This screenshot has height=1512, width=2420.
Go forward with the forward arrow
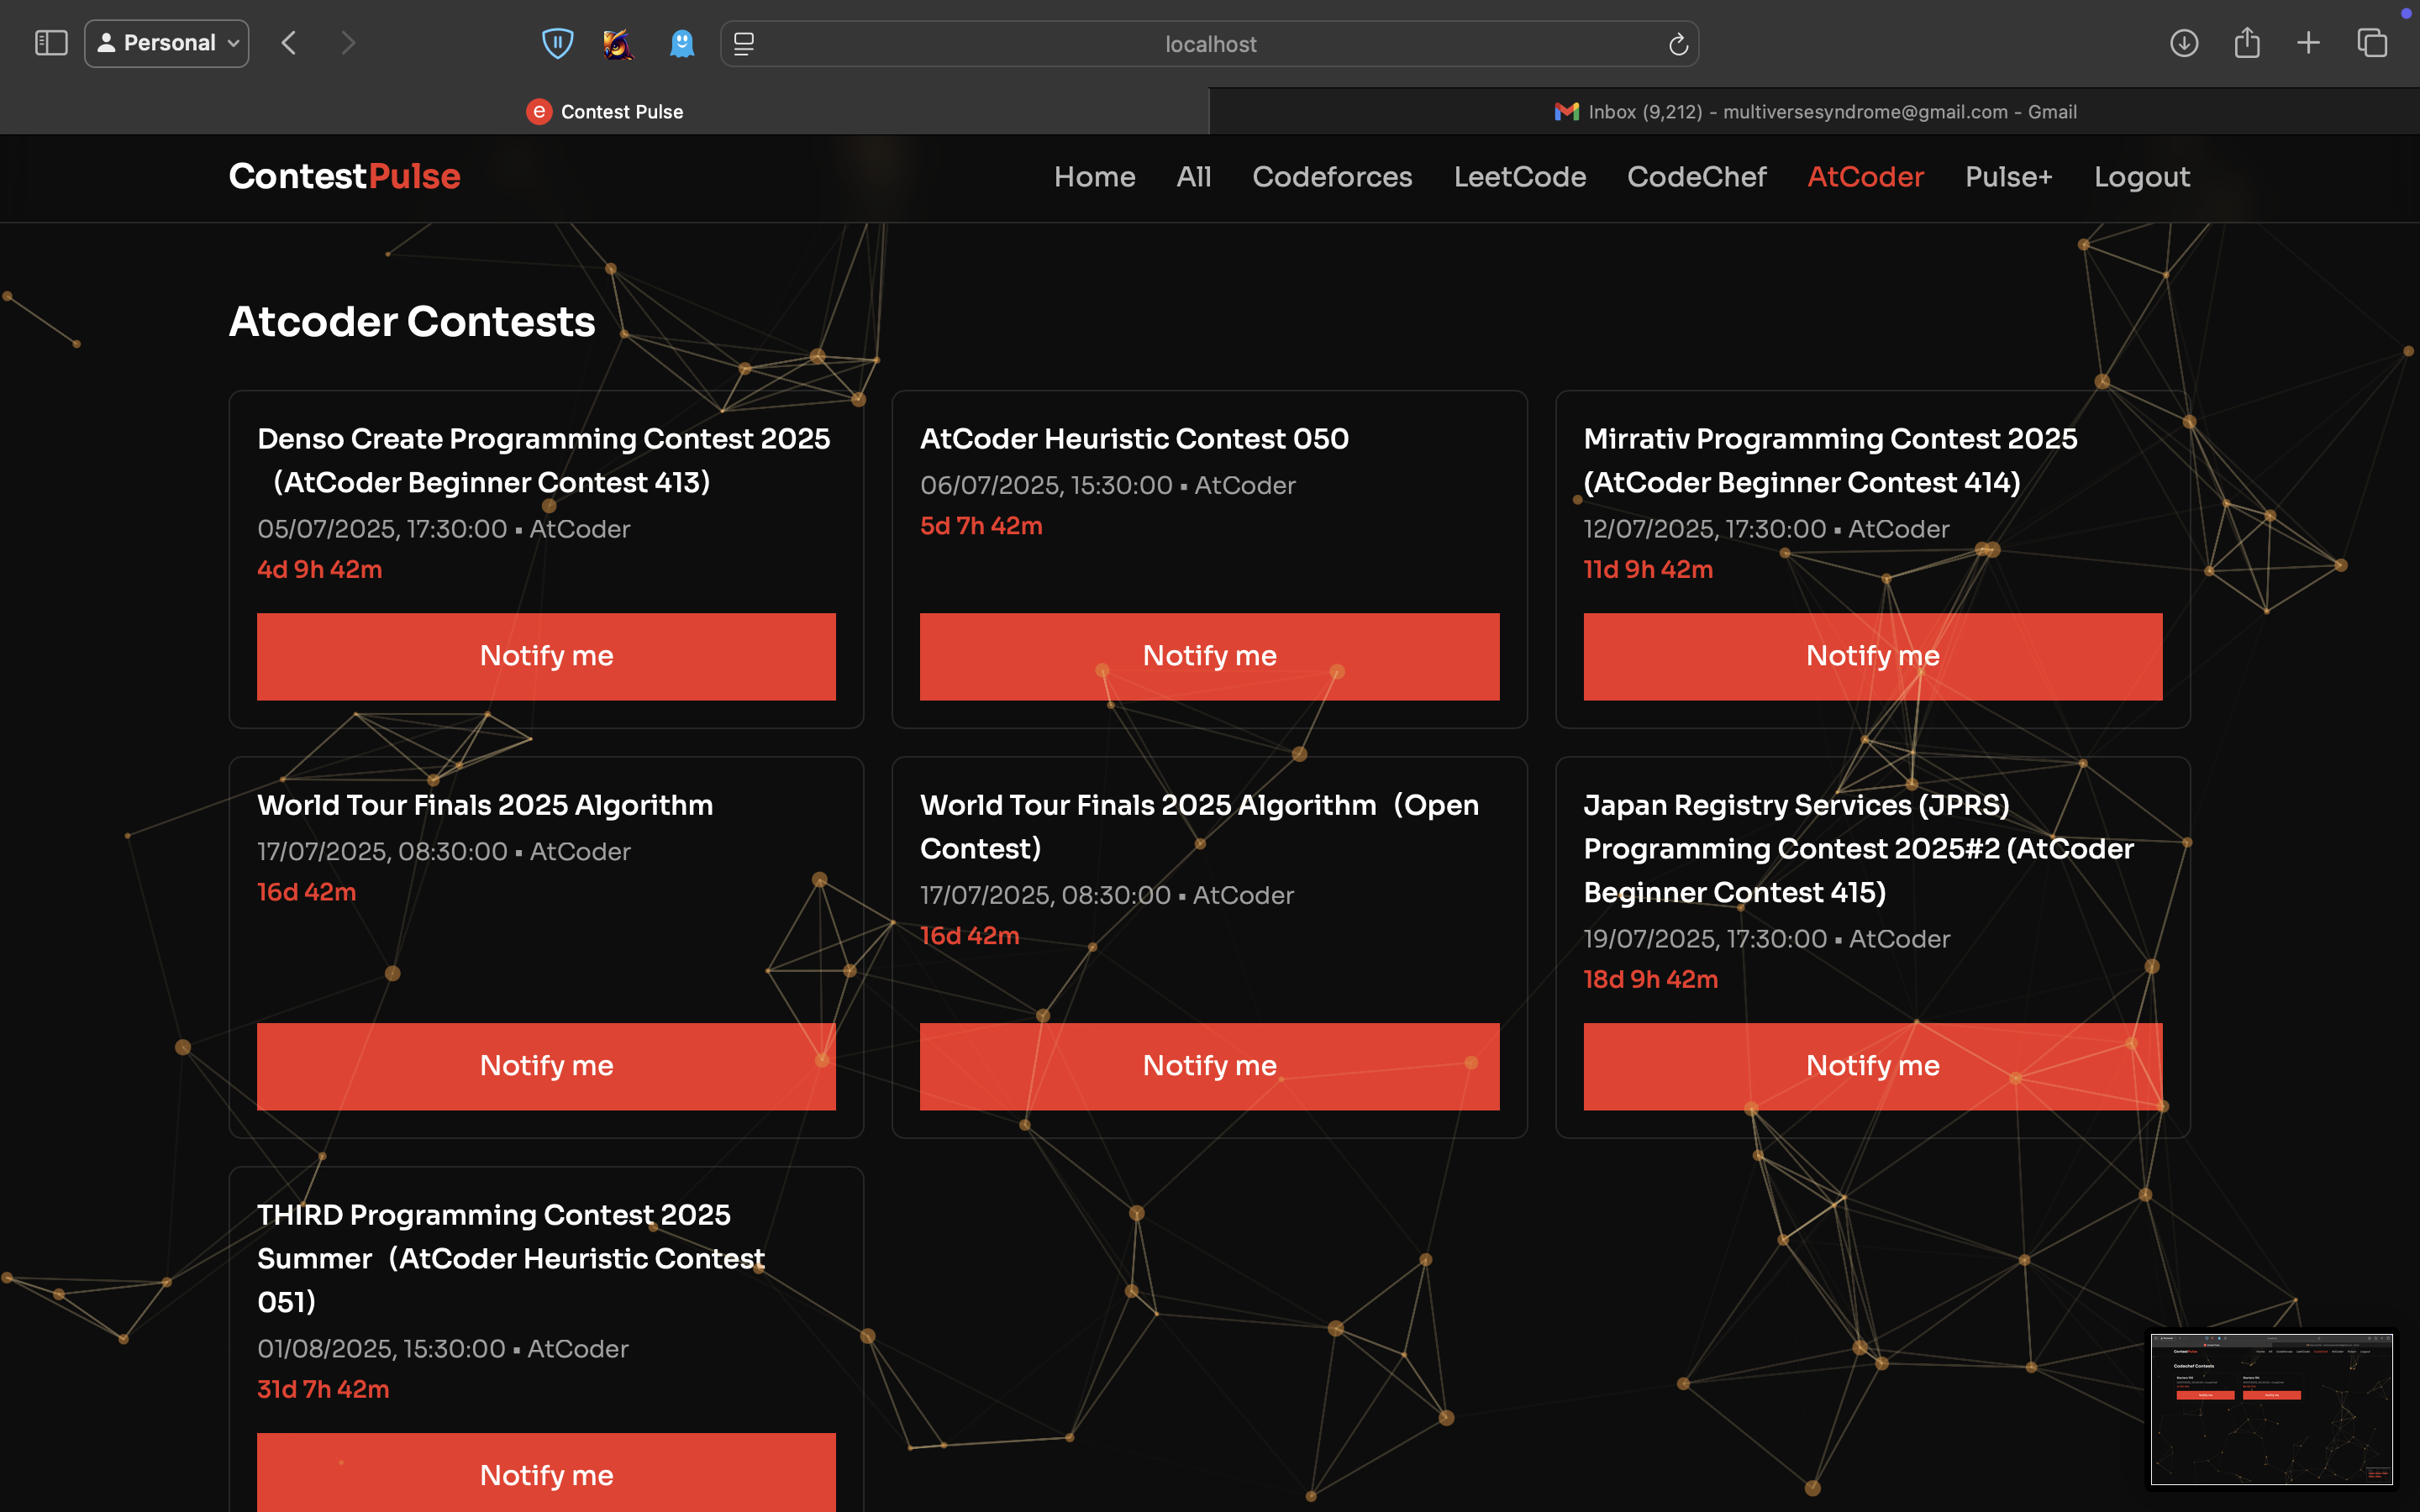pos(347,43)
